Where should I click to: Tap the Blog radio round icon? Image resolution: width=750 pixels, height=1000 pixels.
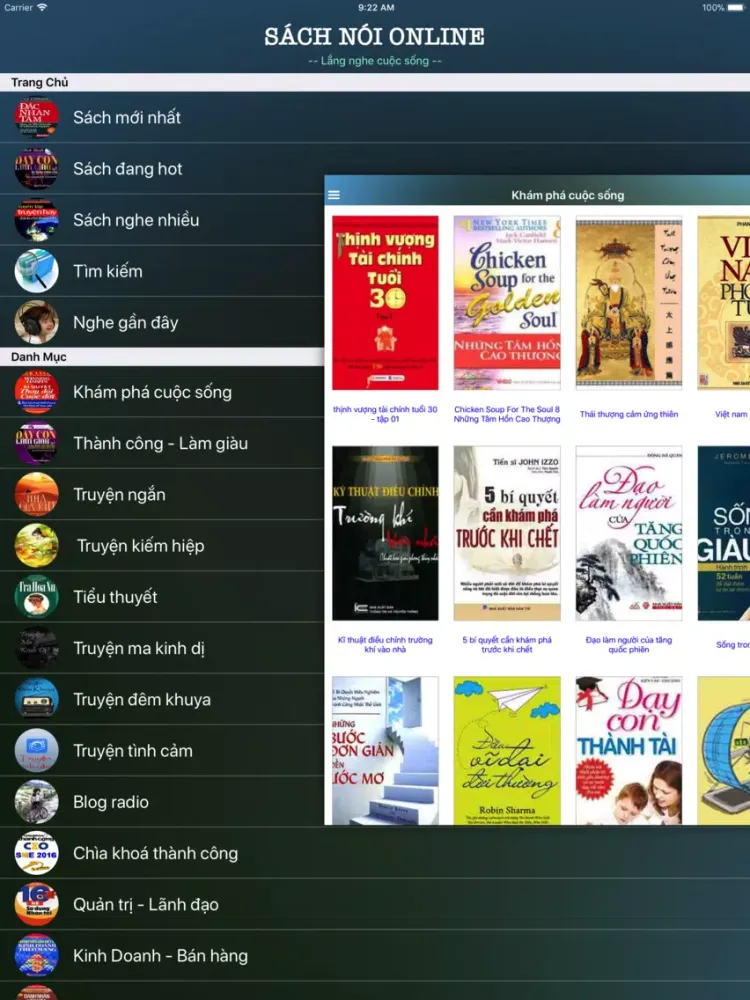coord(36,802)
